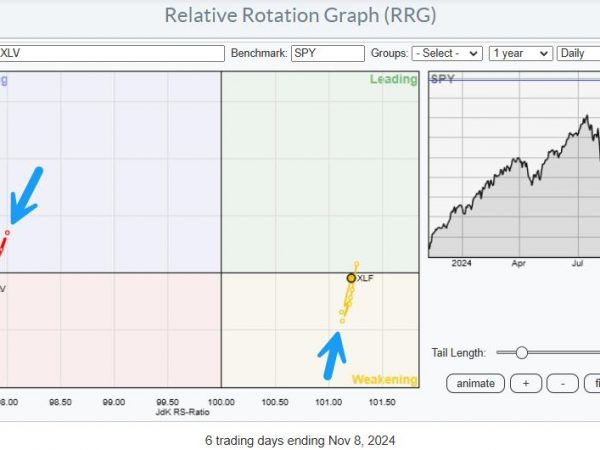Click the Benchmark label
Image resolution: width=600 pixels, height=450 pixels.
[259, 53]
